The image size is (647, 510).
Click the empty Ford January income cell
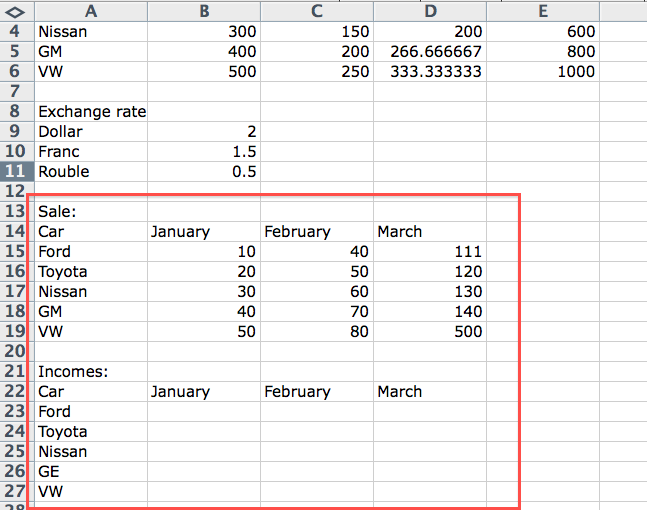(204, 411)
